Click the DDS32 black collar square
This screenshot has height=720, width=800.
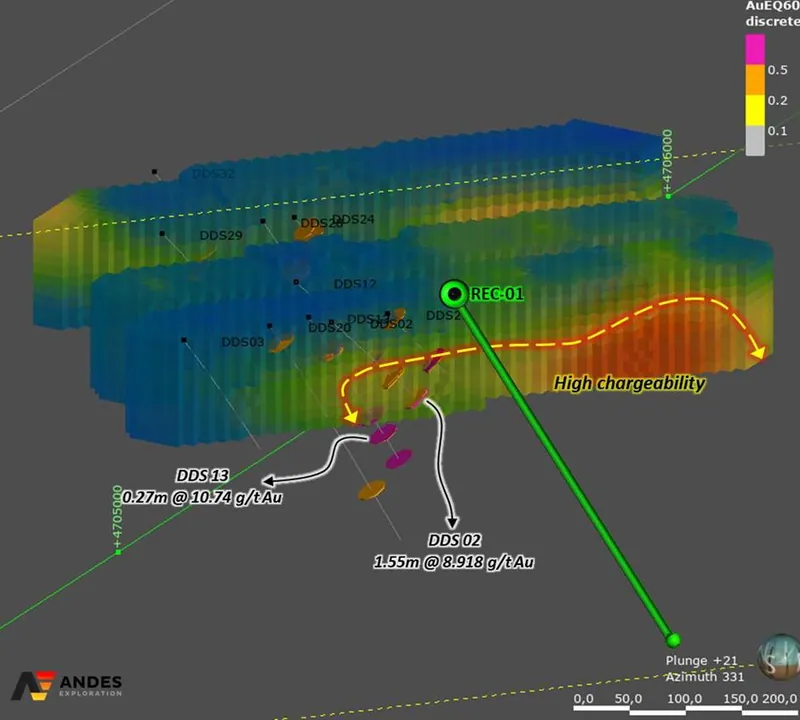pyautogui.click(x=155, y=172)
